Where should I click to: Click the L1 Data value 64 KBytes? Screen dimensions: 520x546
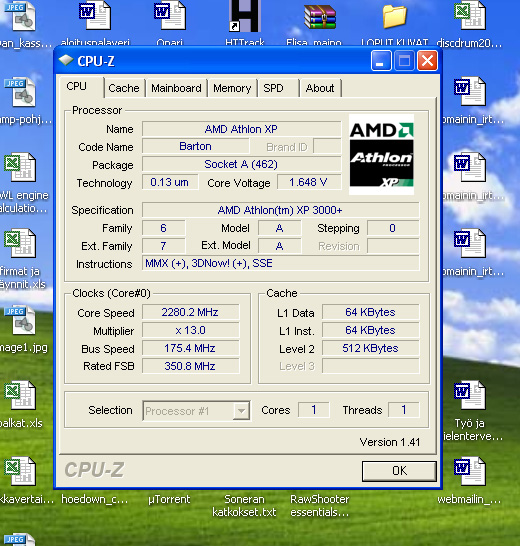click(x=371, y=312)
